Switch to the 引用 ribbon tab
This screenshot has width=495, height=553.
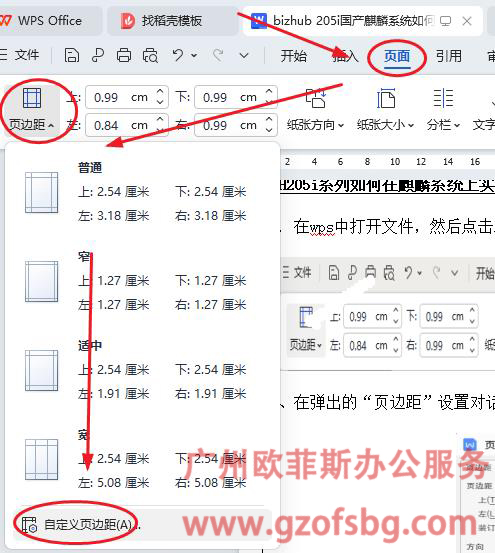pyautogui.click(x=449, y=56)
